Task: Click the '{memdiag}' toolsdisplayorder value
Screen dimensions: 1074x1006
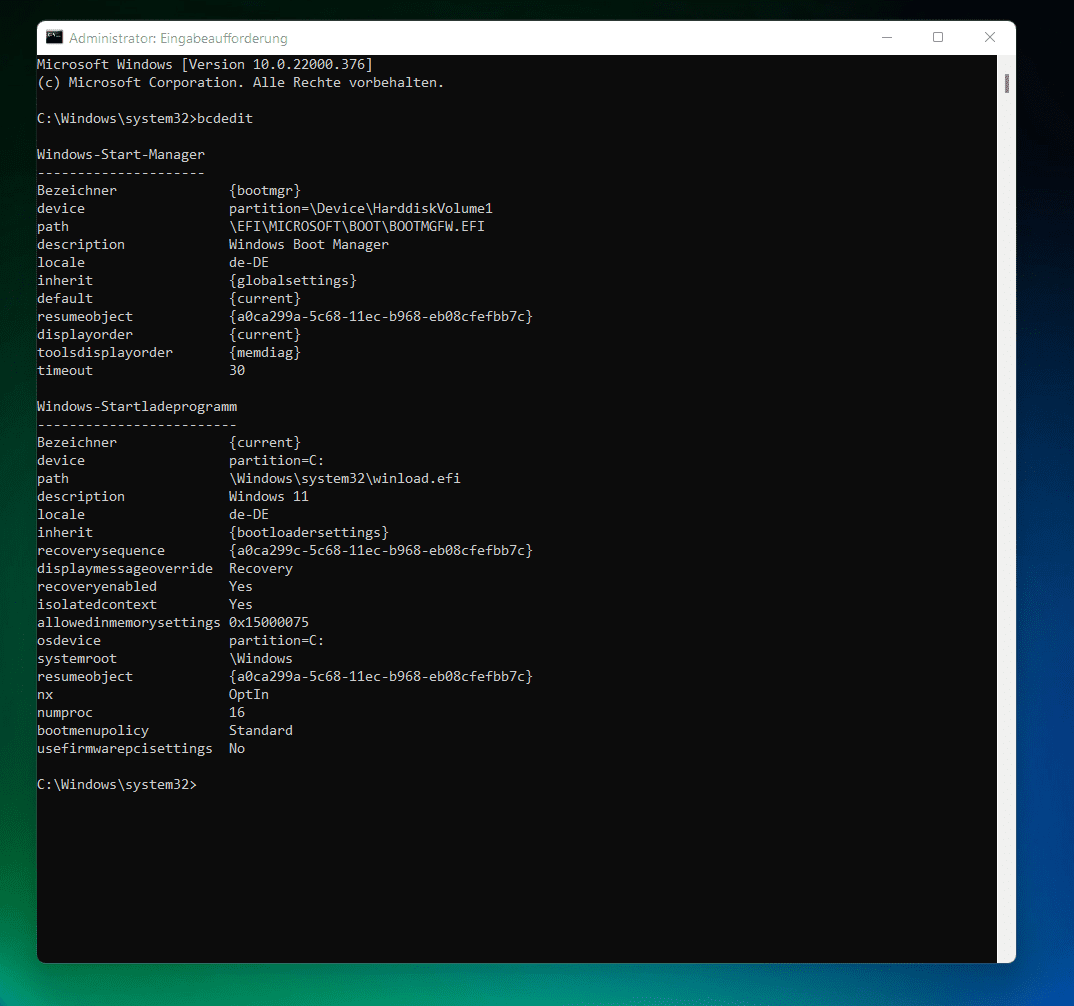Action: (x=264, y=353)
